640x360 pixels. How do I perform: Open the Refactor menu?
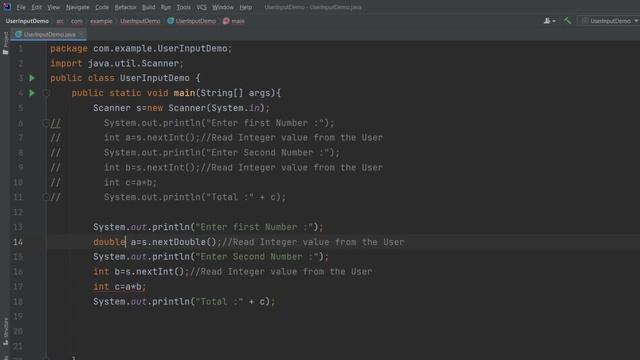(125, 7)
